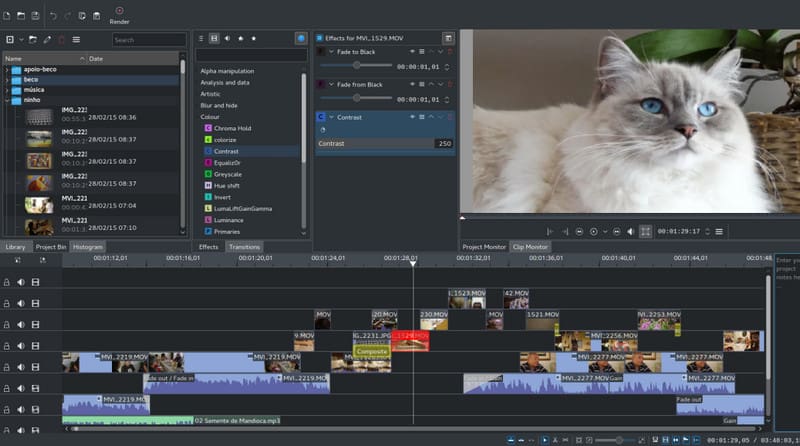Select Hue shift effect
The image size is (800, 446).
click(222, 186)
